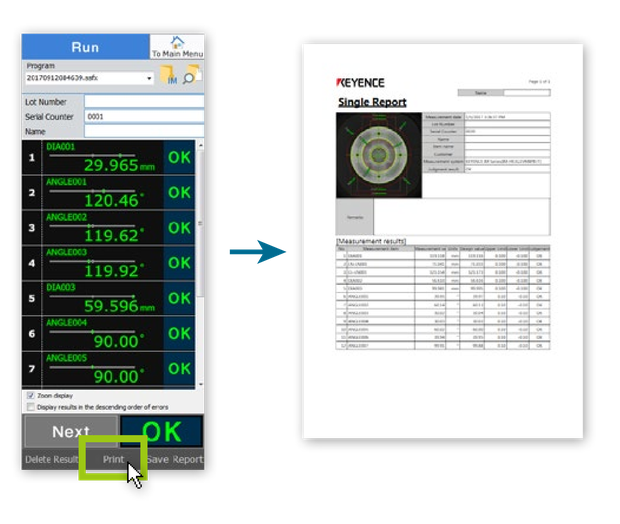Select ANGLE002 result row 119.62
Viewport: 620px width, 524px height.
108,228
